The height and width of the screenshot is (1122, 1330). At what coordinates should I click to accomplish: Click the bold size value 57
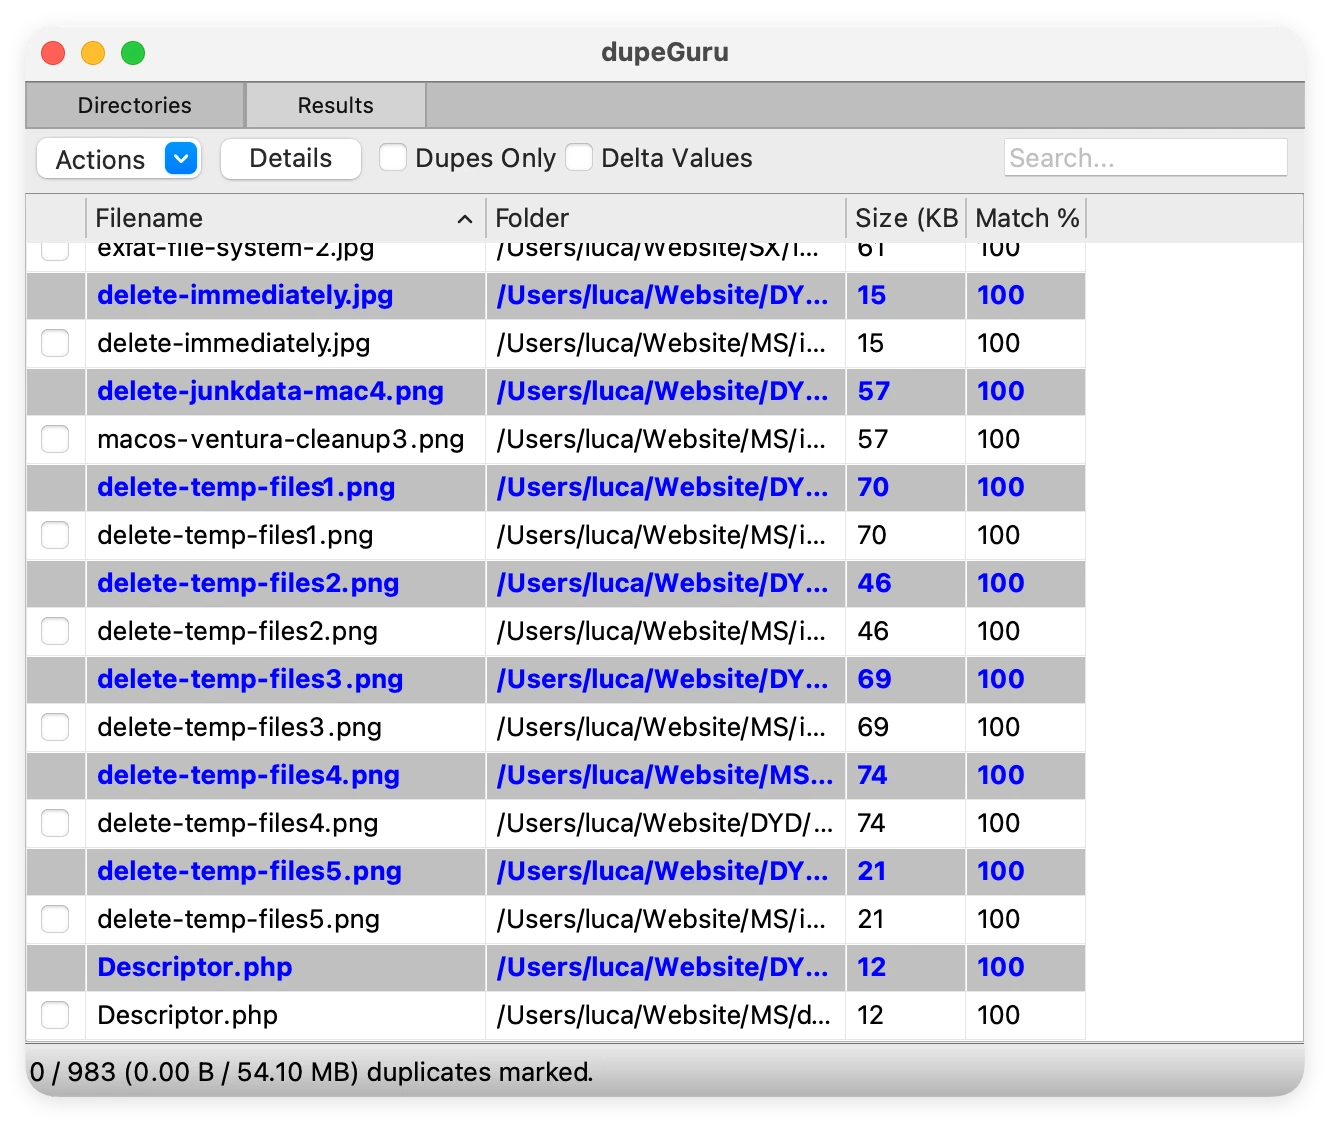(x=873, y=391)
